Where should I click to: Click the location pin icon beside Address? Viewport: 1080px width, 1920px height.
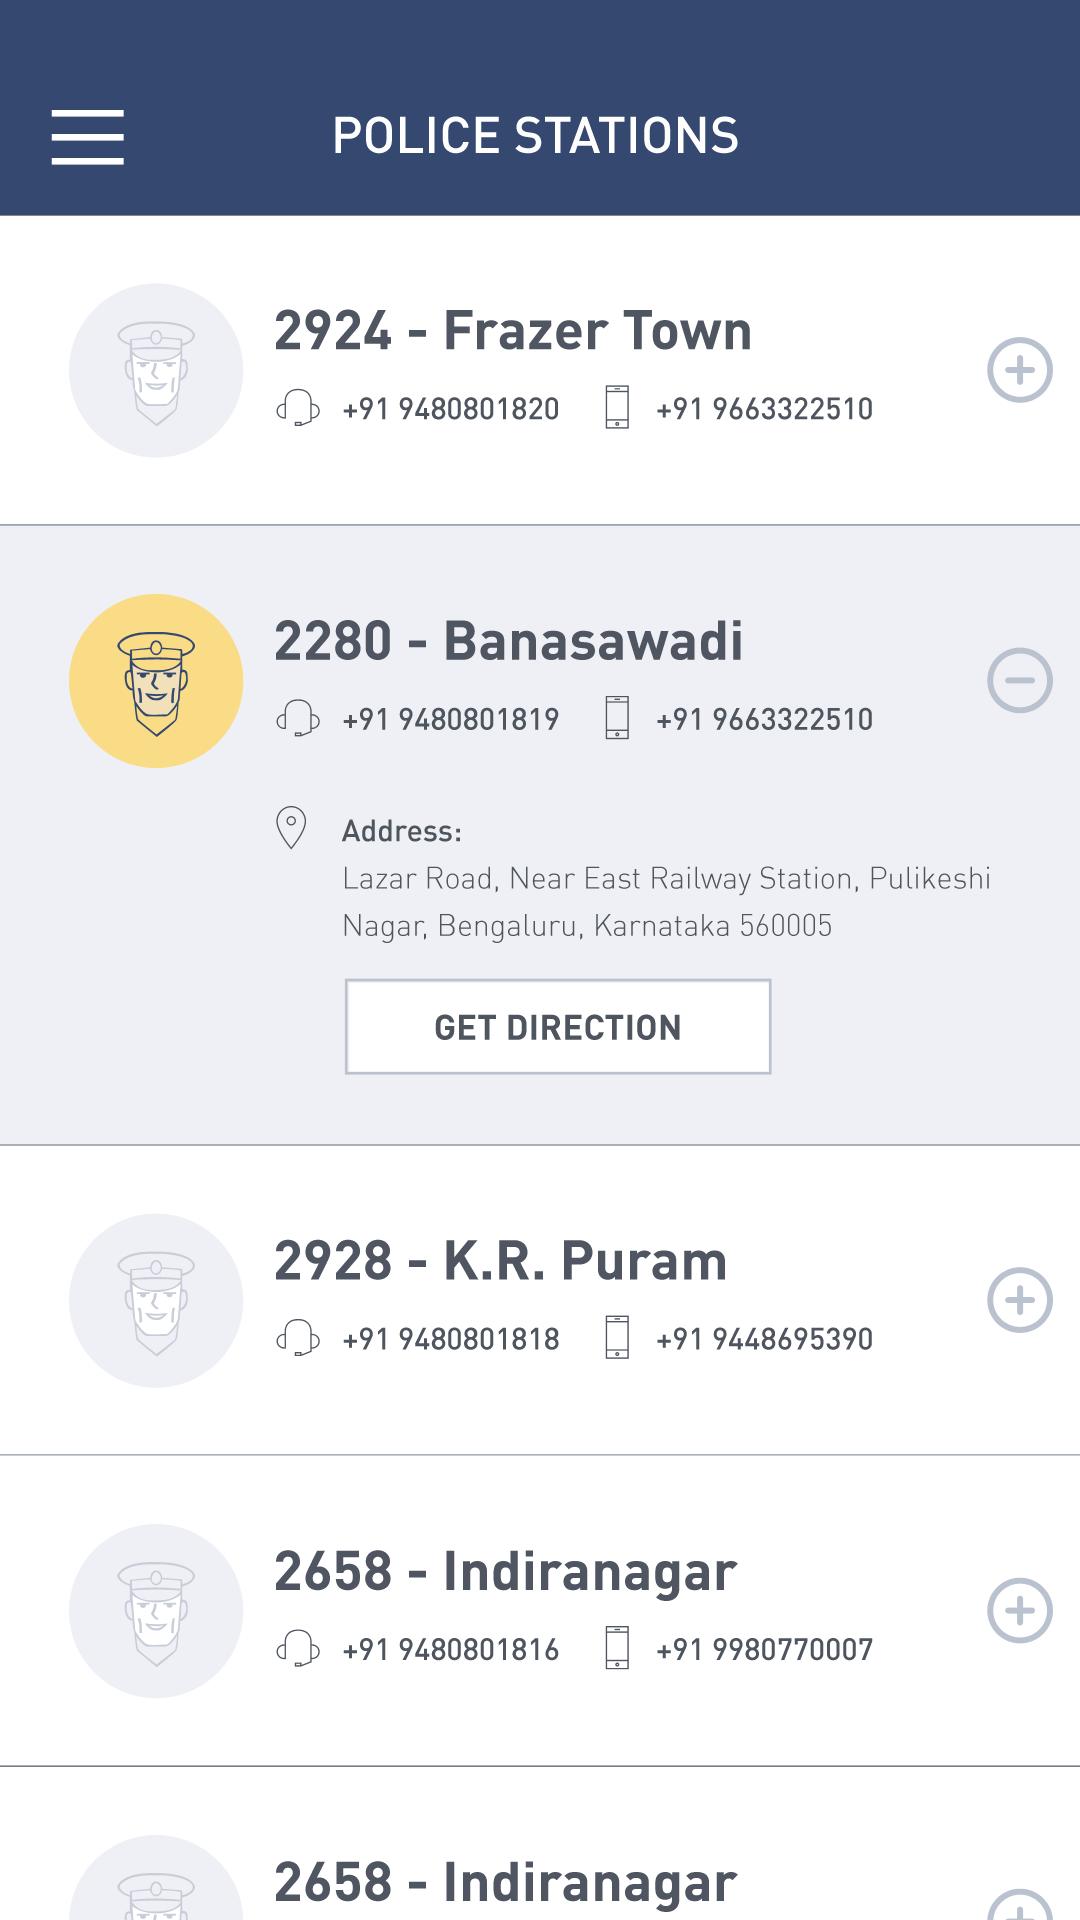point(291,828)
